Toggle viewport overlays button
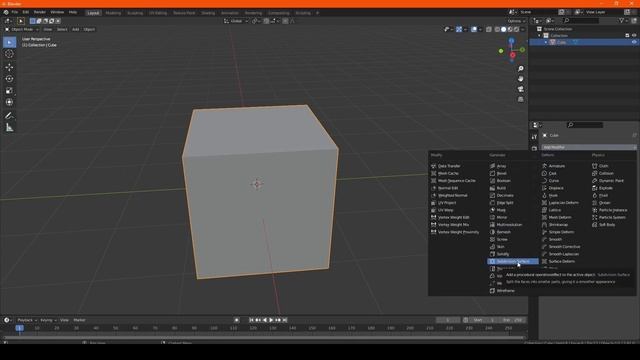The image size is (640, 360). [x=474, y=29]
